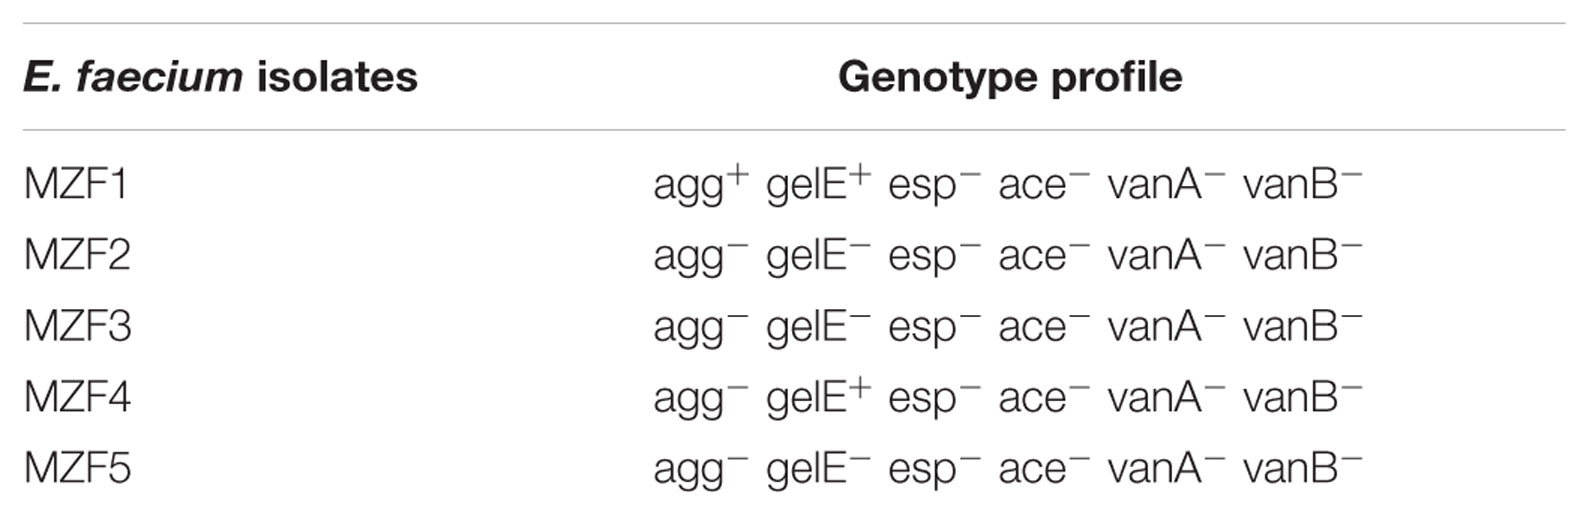
Task: Select the MZF2 isolate row label
Action: [x=77, y=256]
